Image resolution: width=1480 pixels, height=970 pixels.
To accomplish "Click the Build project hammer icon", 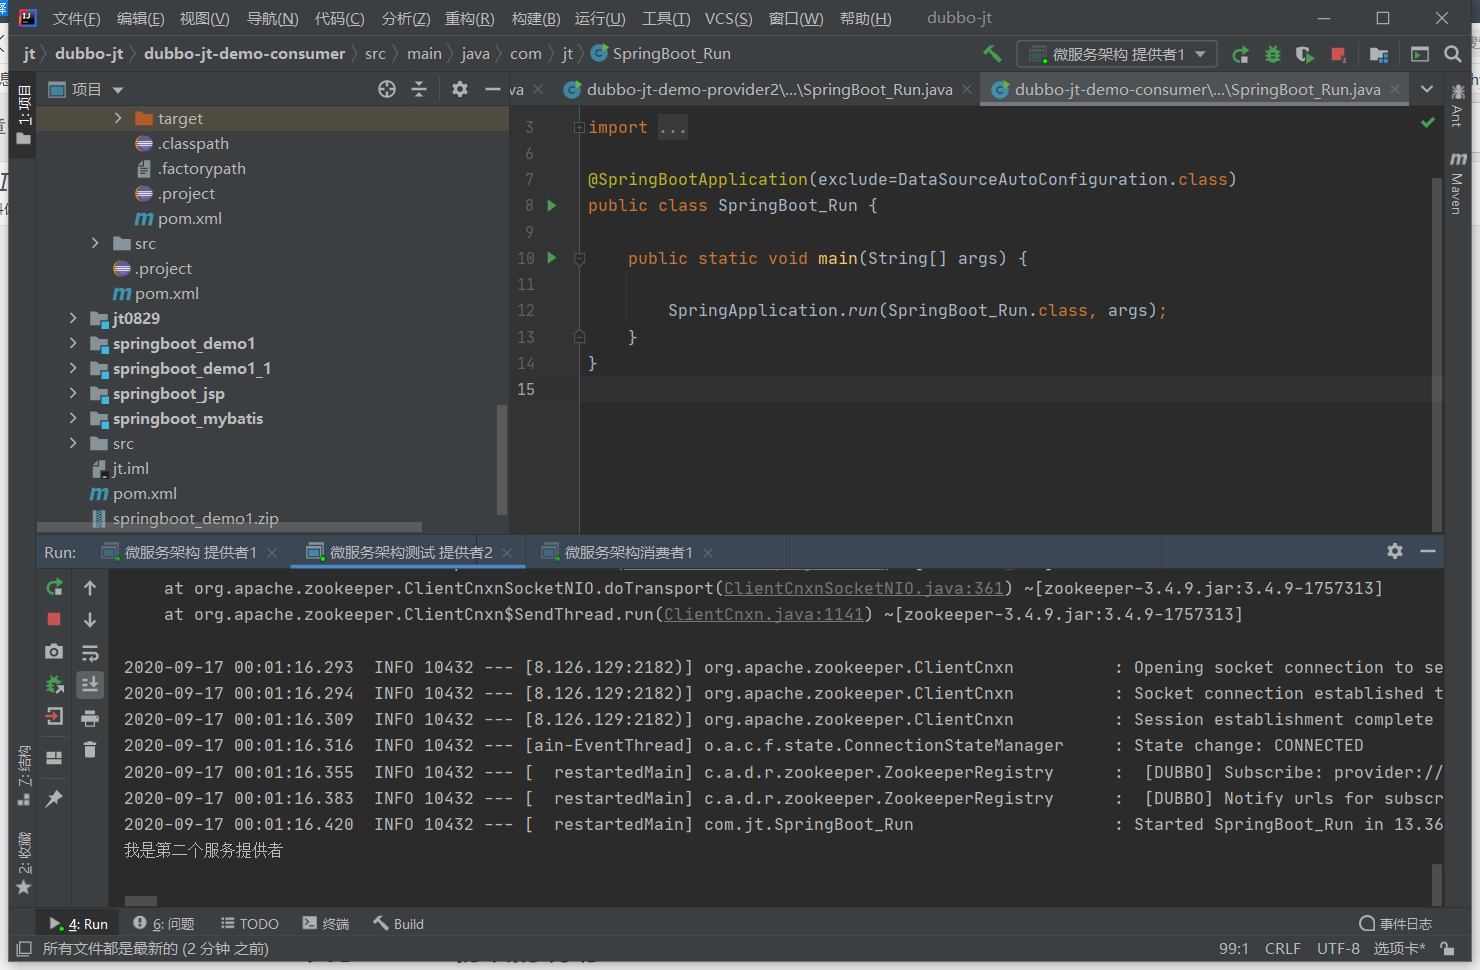I will [x=992, y=54].
